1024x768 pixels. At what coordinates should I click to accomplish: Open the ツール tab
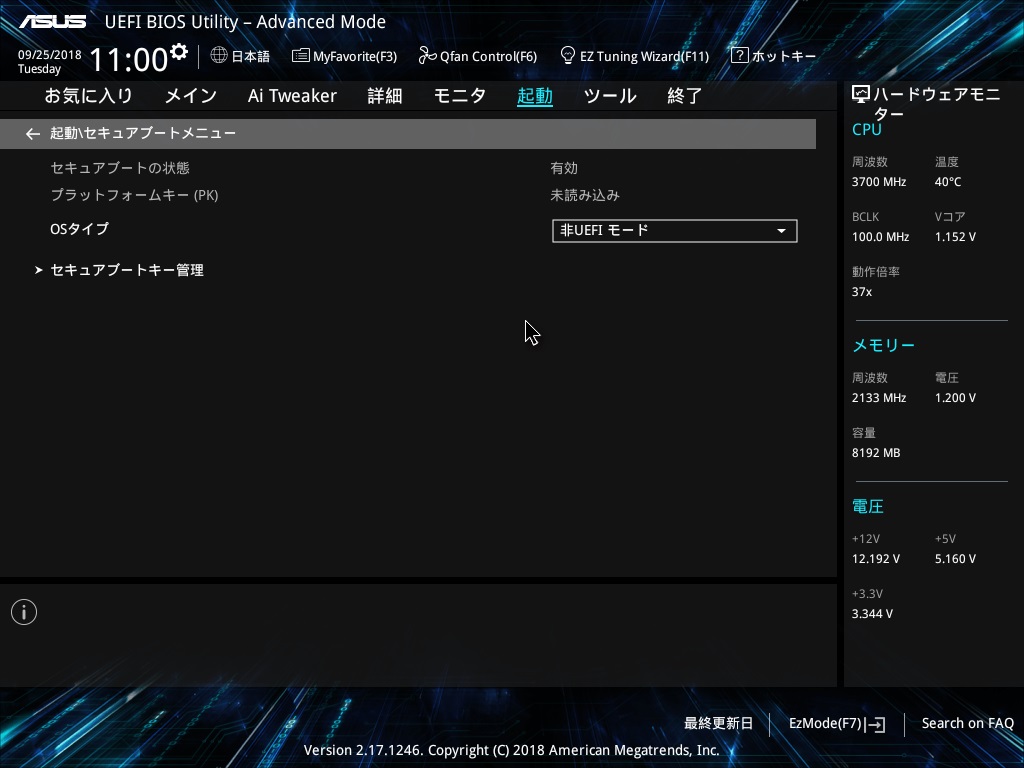coord(610,96)
